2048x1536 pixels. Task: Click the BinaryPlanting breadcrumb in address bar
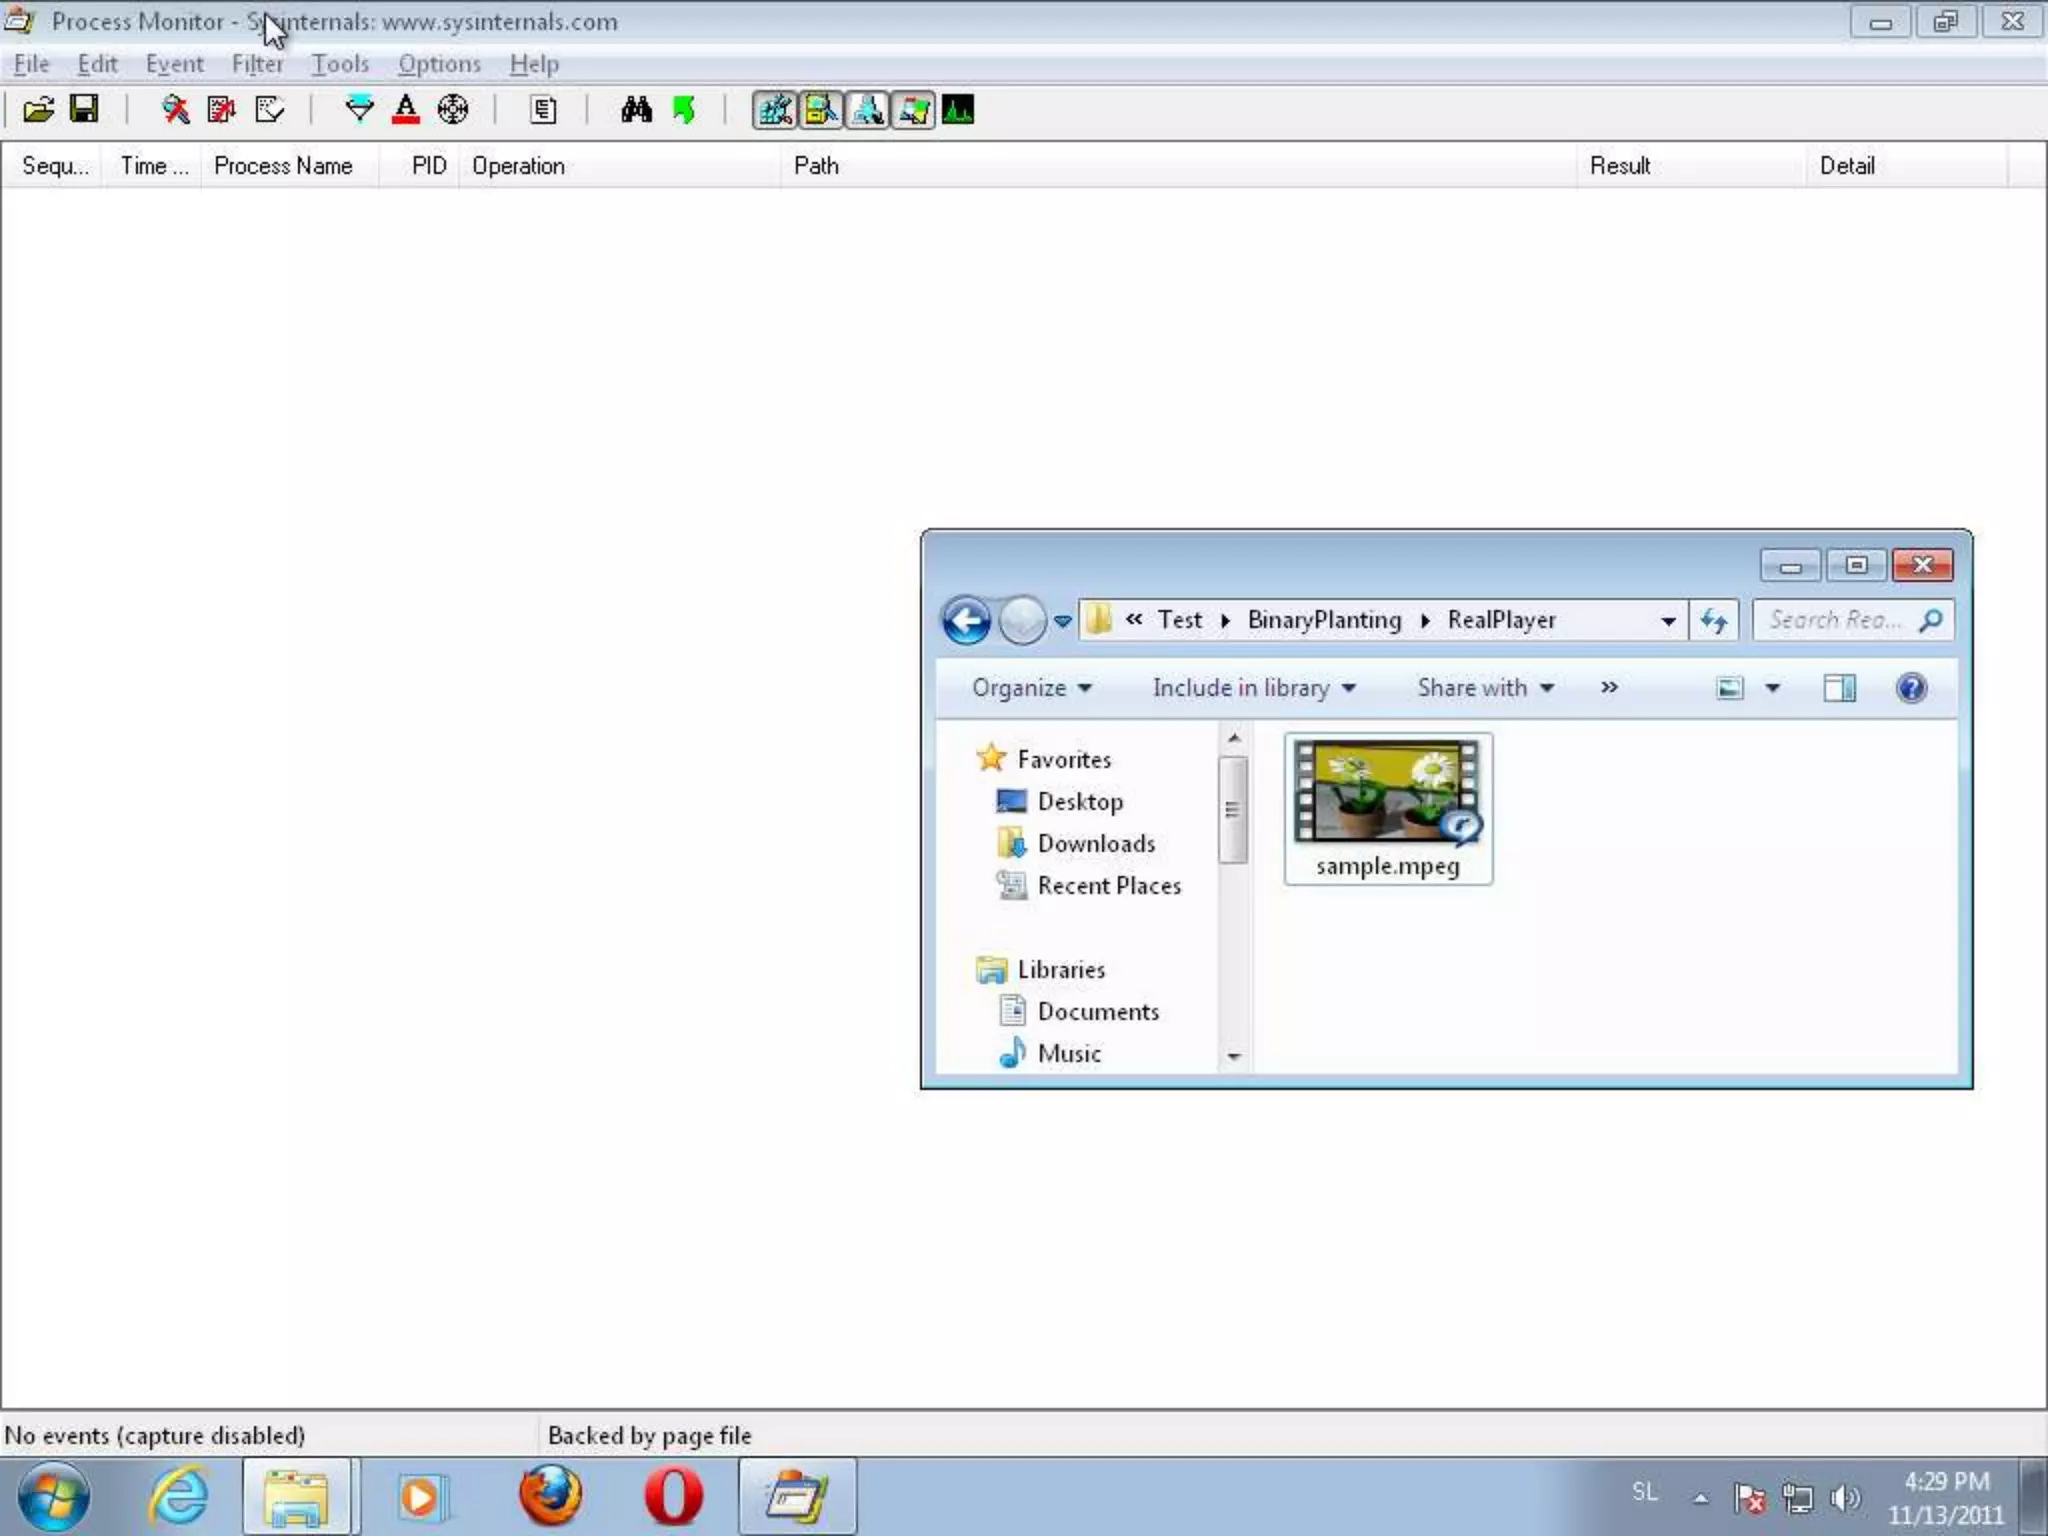tap(1324, 620)
